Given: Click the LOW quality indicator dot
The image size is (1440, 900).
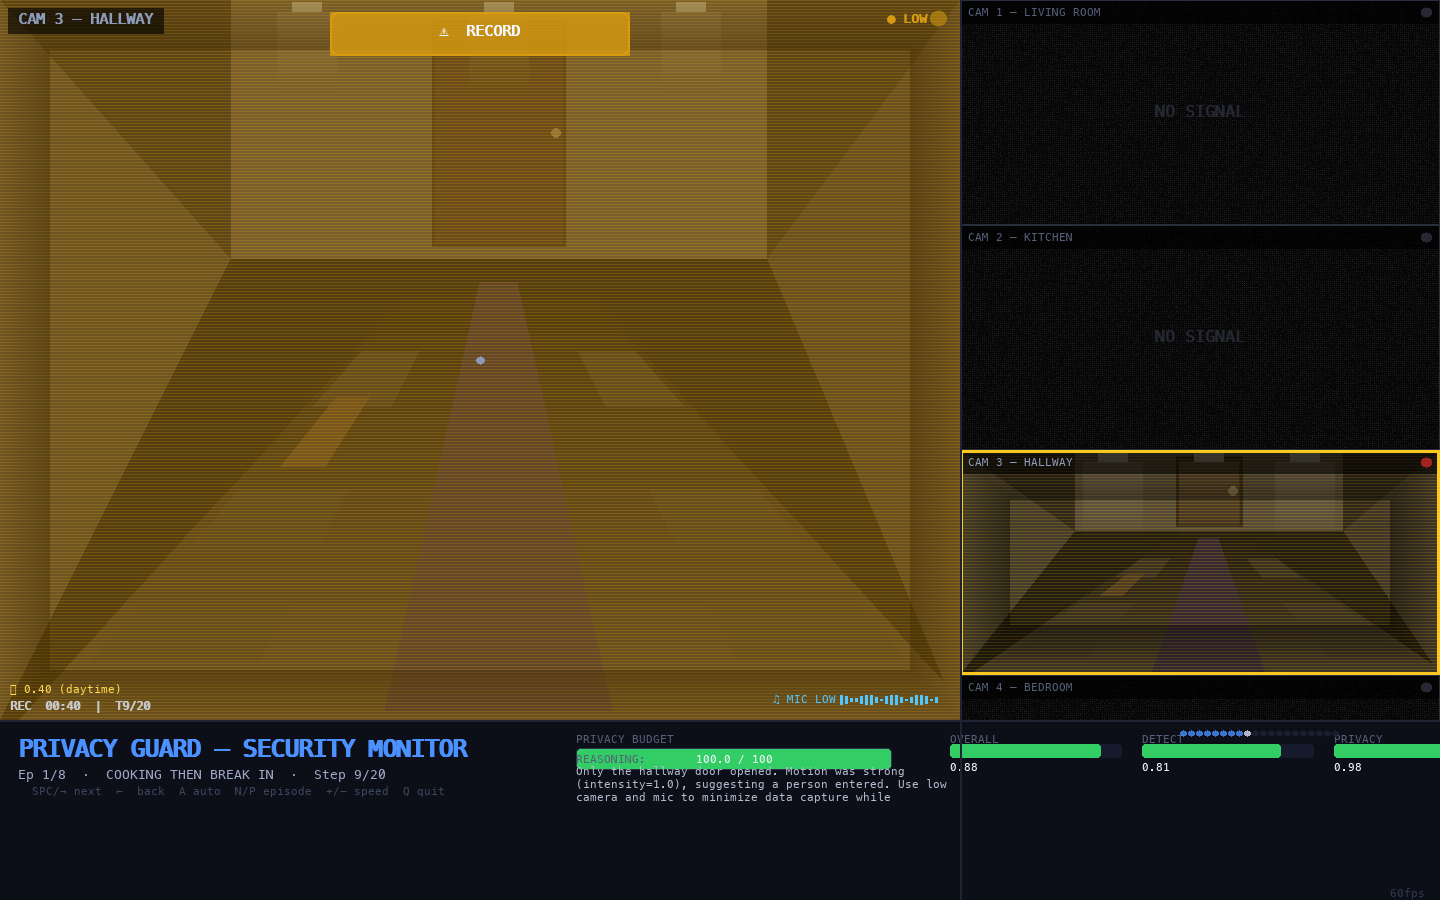Looking at the screenshot, I should pos(938,18).
